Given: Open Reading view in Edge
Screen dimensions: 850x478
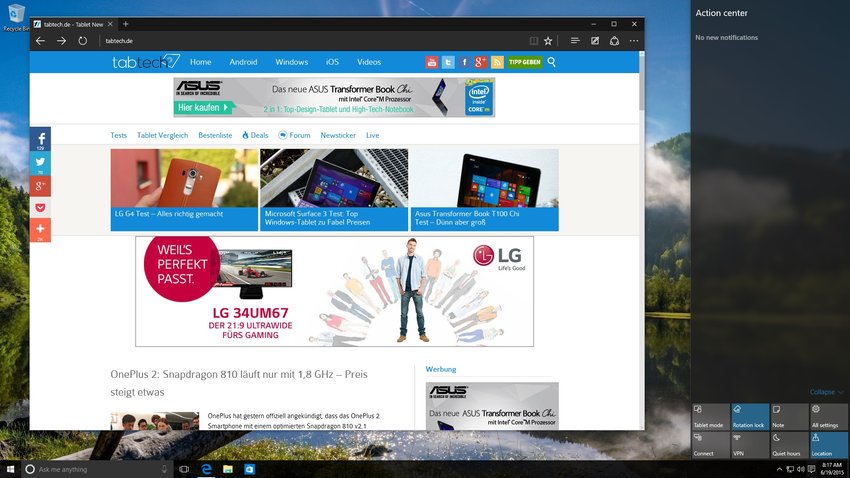Looking at the screenshot, I should point(534,41).
